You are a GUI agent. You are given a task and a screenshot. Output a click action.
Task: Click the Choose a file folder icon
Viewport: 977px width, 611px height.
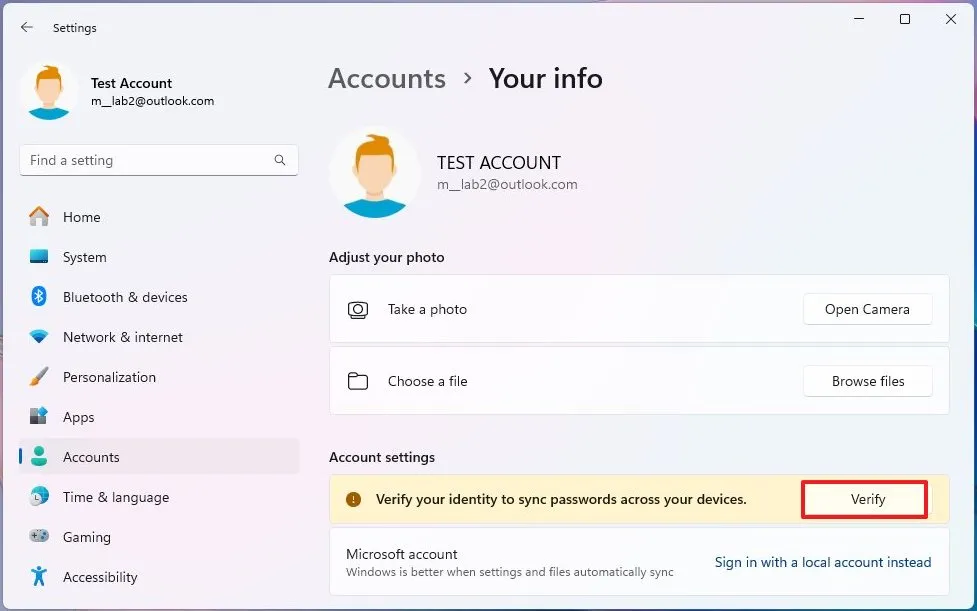(359, 381)
